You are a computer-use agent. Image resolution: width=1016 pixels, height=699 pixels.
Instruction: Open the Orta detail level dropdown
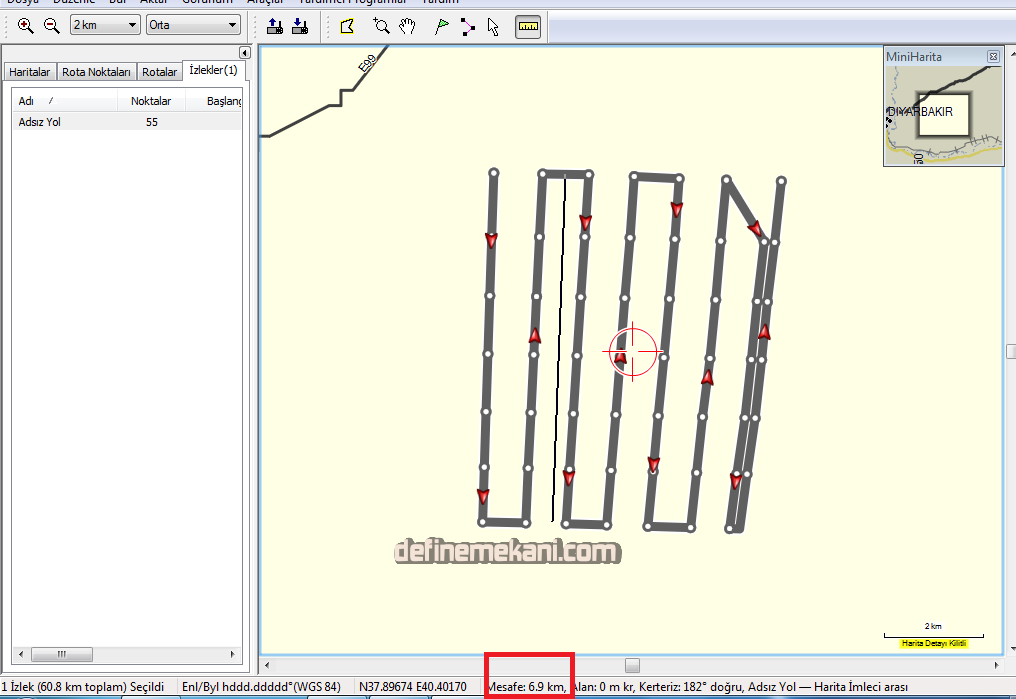[x=193, y=25]
